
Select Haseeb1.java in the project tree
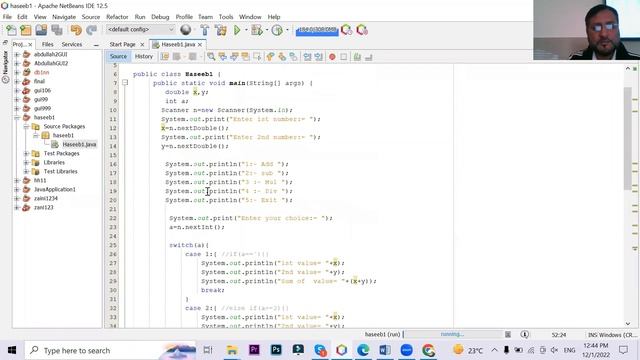[79, 144]
